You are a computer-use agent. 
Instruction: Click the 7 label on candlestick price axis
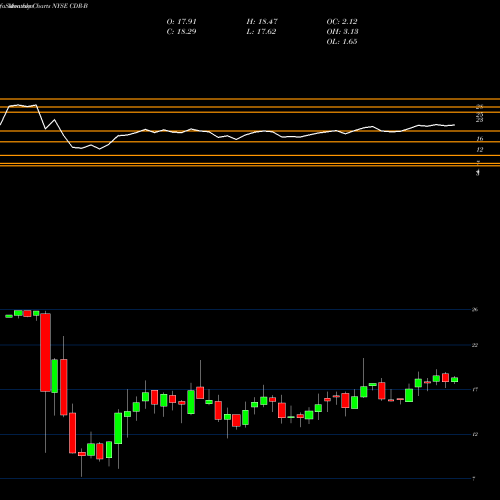[x=474, y=479]
